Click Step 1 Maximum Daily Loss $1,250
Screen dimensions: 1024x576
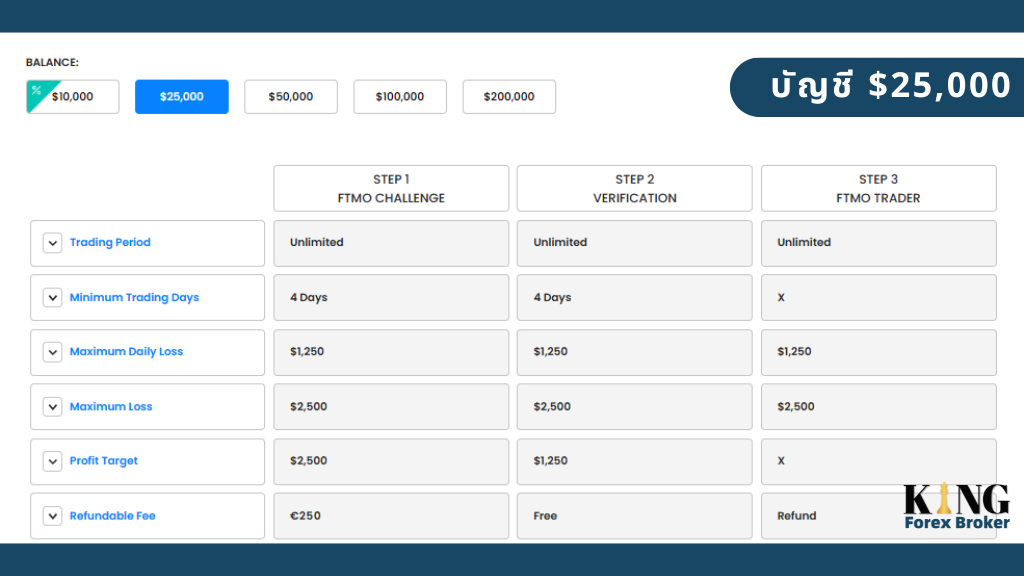pos(391,352)
